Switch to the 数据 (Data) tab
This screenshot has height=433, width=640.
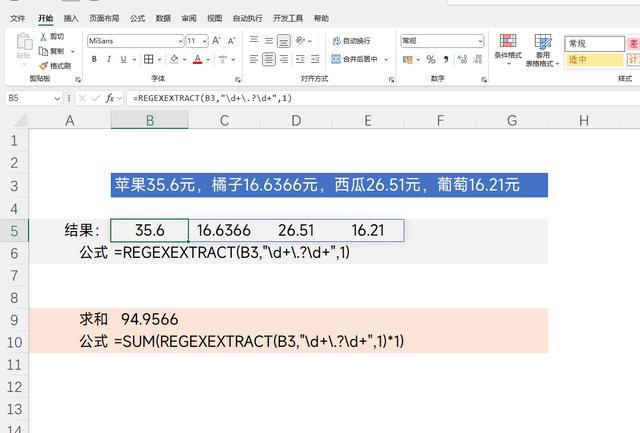(163, 18)
